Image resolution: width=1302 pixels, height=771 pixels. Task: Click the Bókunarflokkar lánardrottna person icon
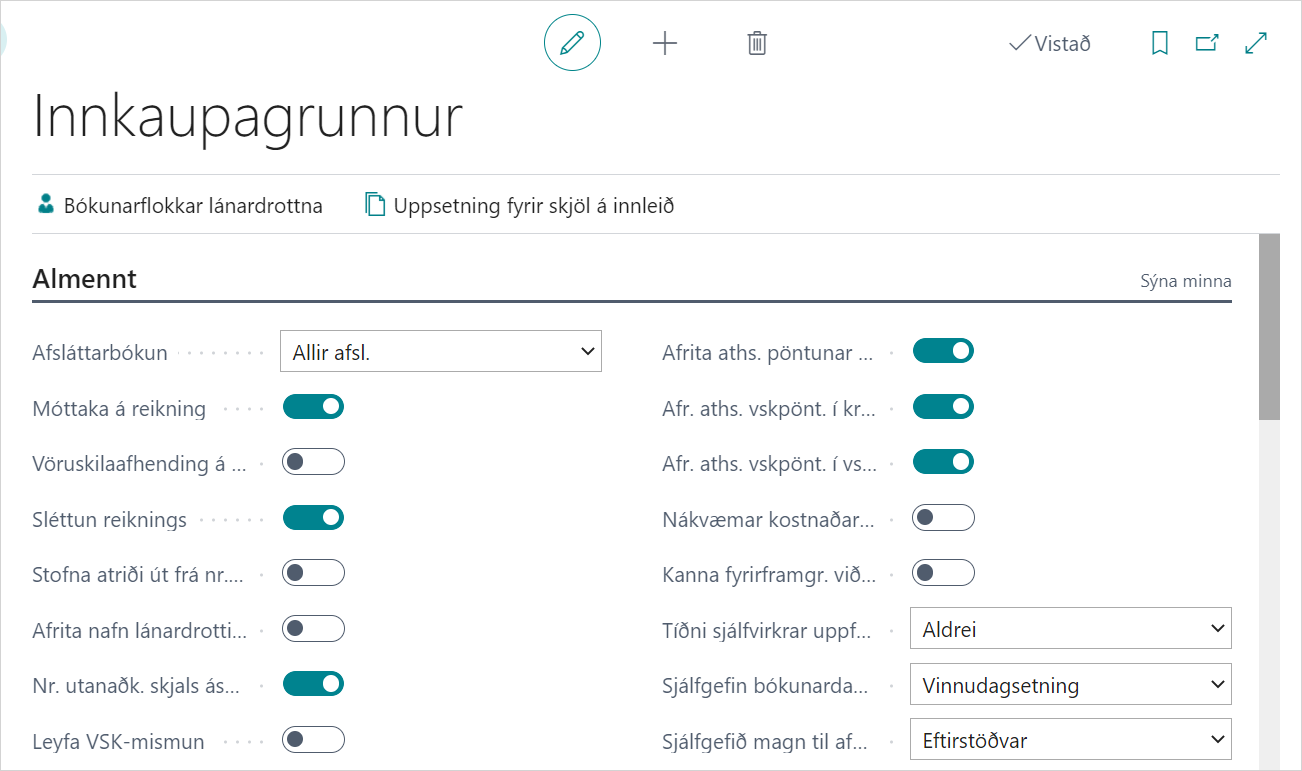[46, 205]
